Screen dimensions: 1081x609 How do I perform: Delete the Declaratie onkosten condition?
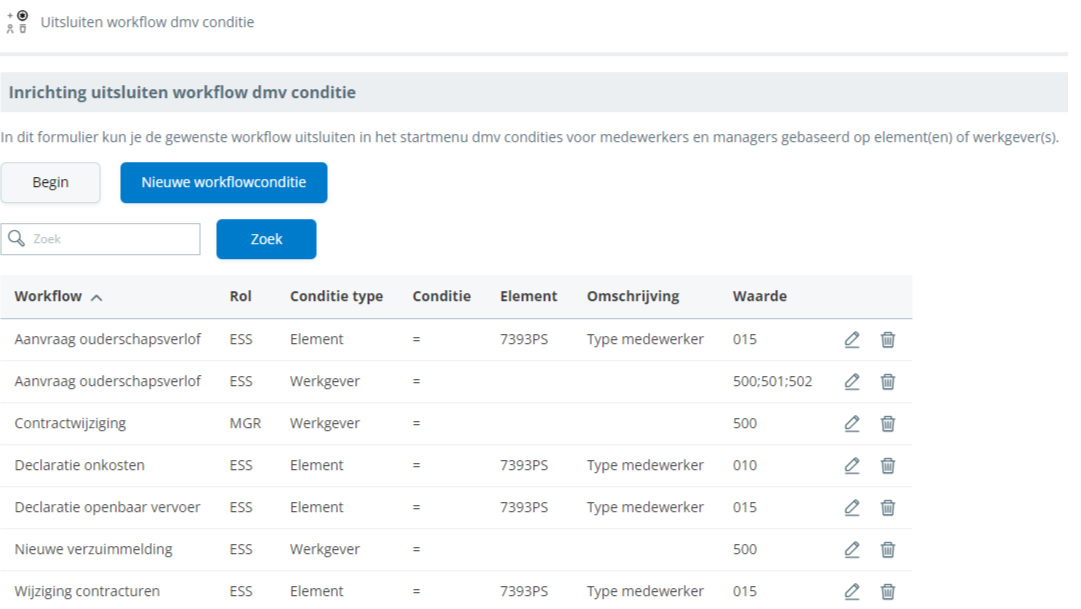click(x=888, y=465)
